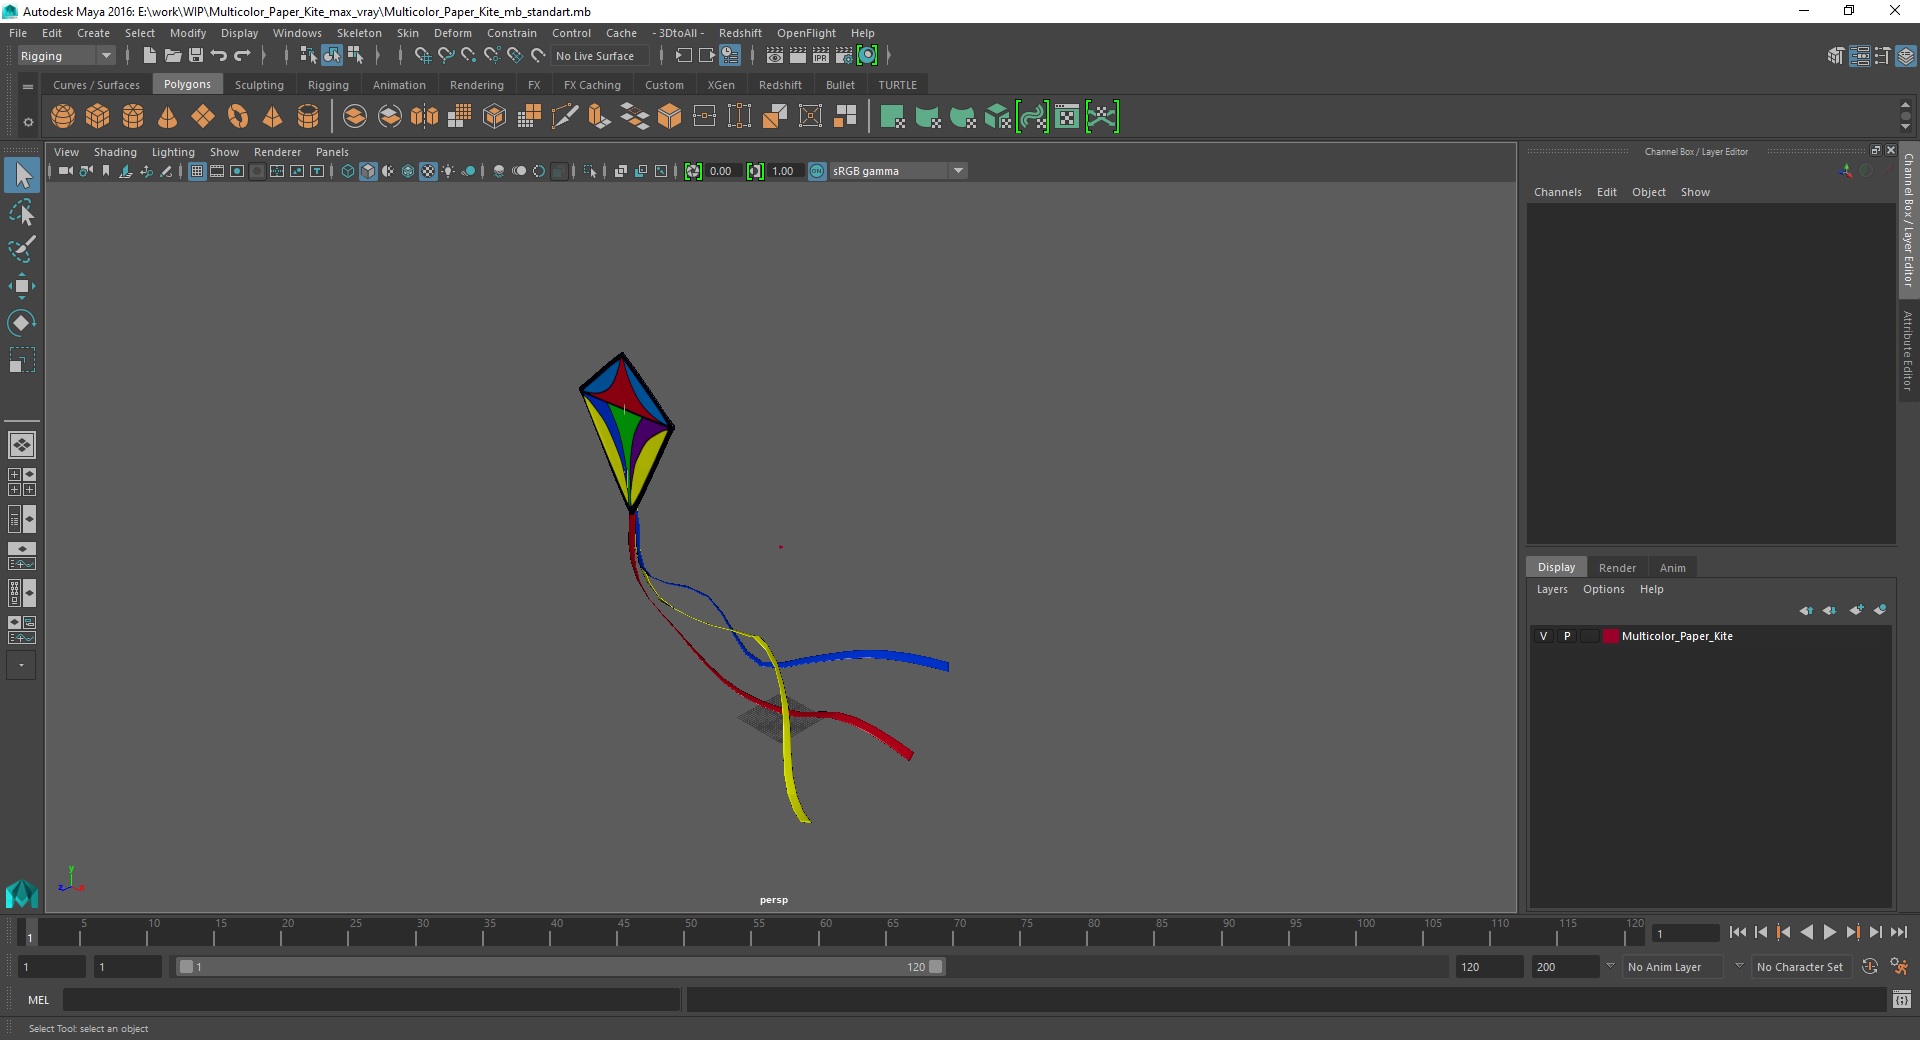The width and height of the screenshot is (1920, 1040).
Task: Create a polygon sphere from shelf
Action: point(63,117)
